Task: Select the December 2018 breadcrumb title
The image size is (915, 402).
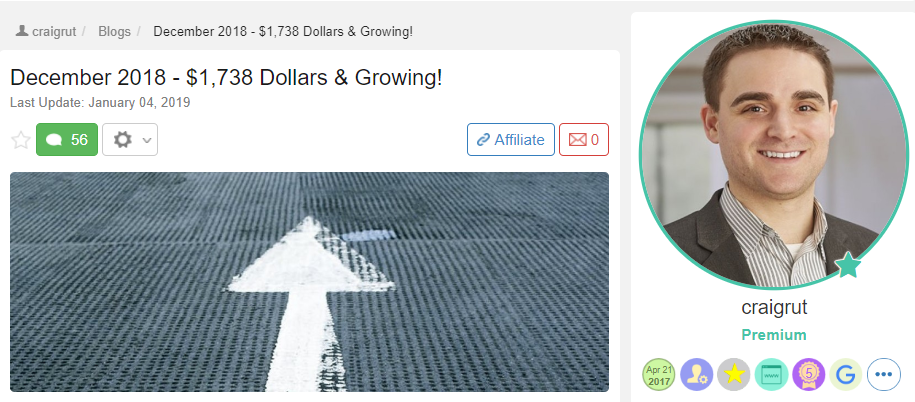Action: pyautogui.click(x=283, y=32)
